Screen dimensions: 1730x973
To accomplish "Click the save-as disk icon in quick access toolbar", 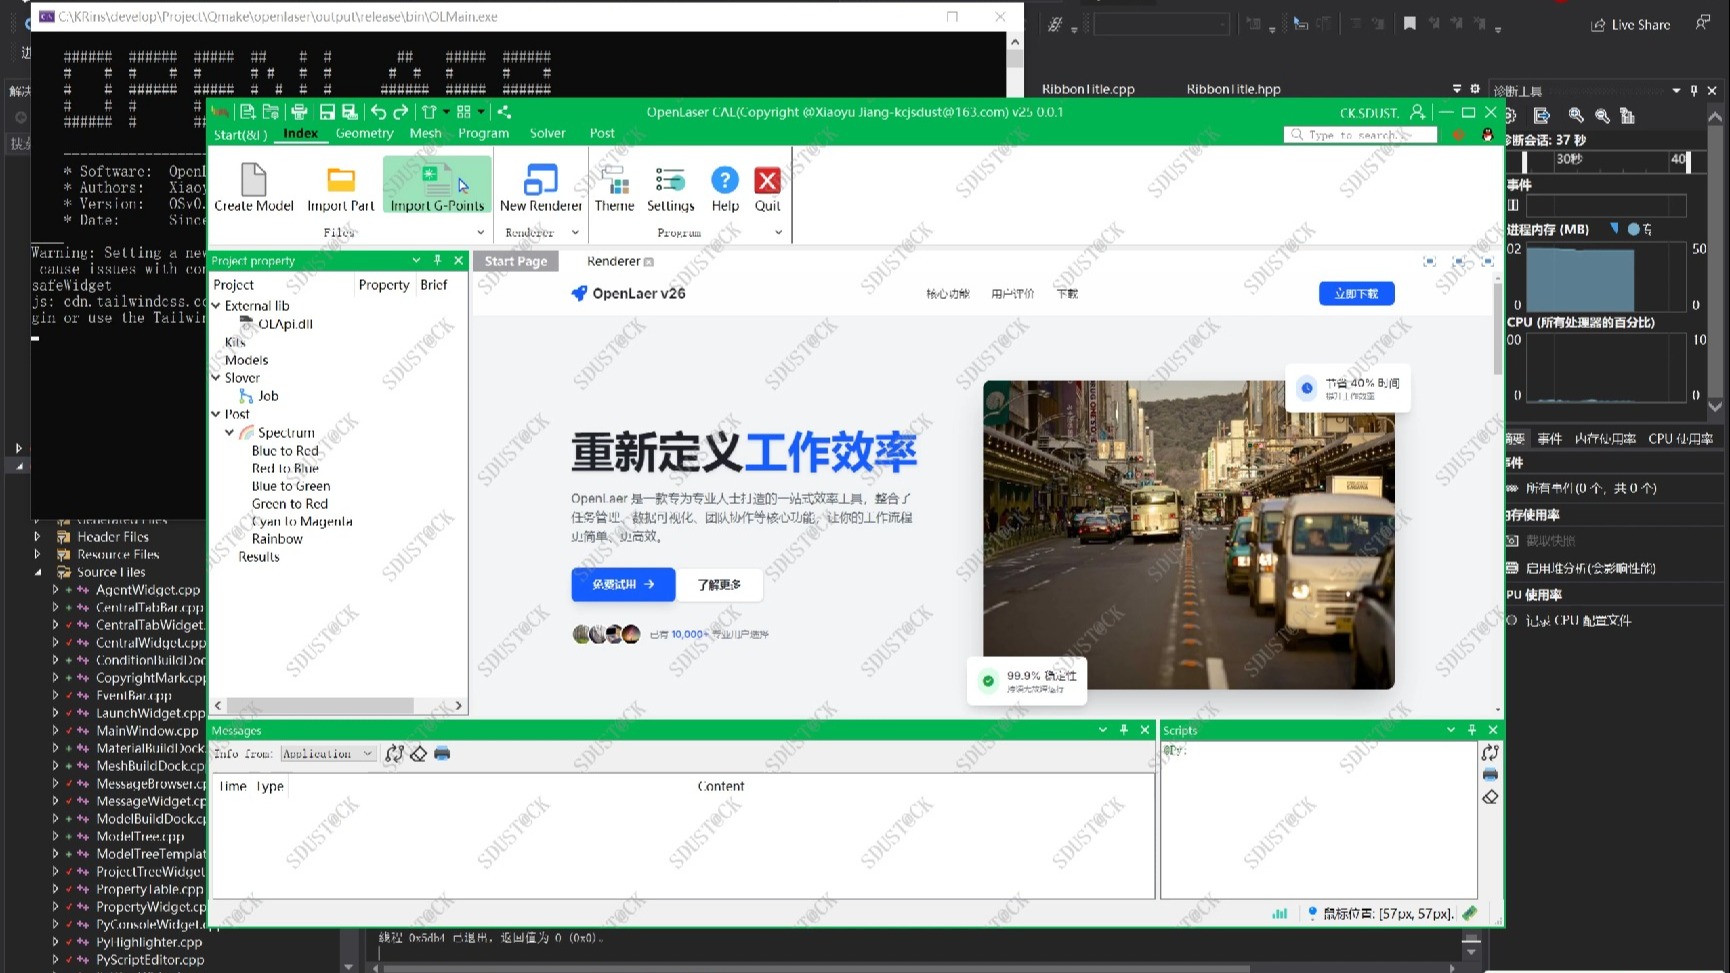I will 349,112.
